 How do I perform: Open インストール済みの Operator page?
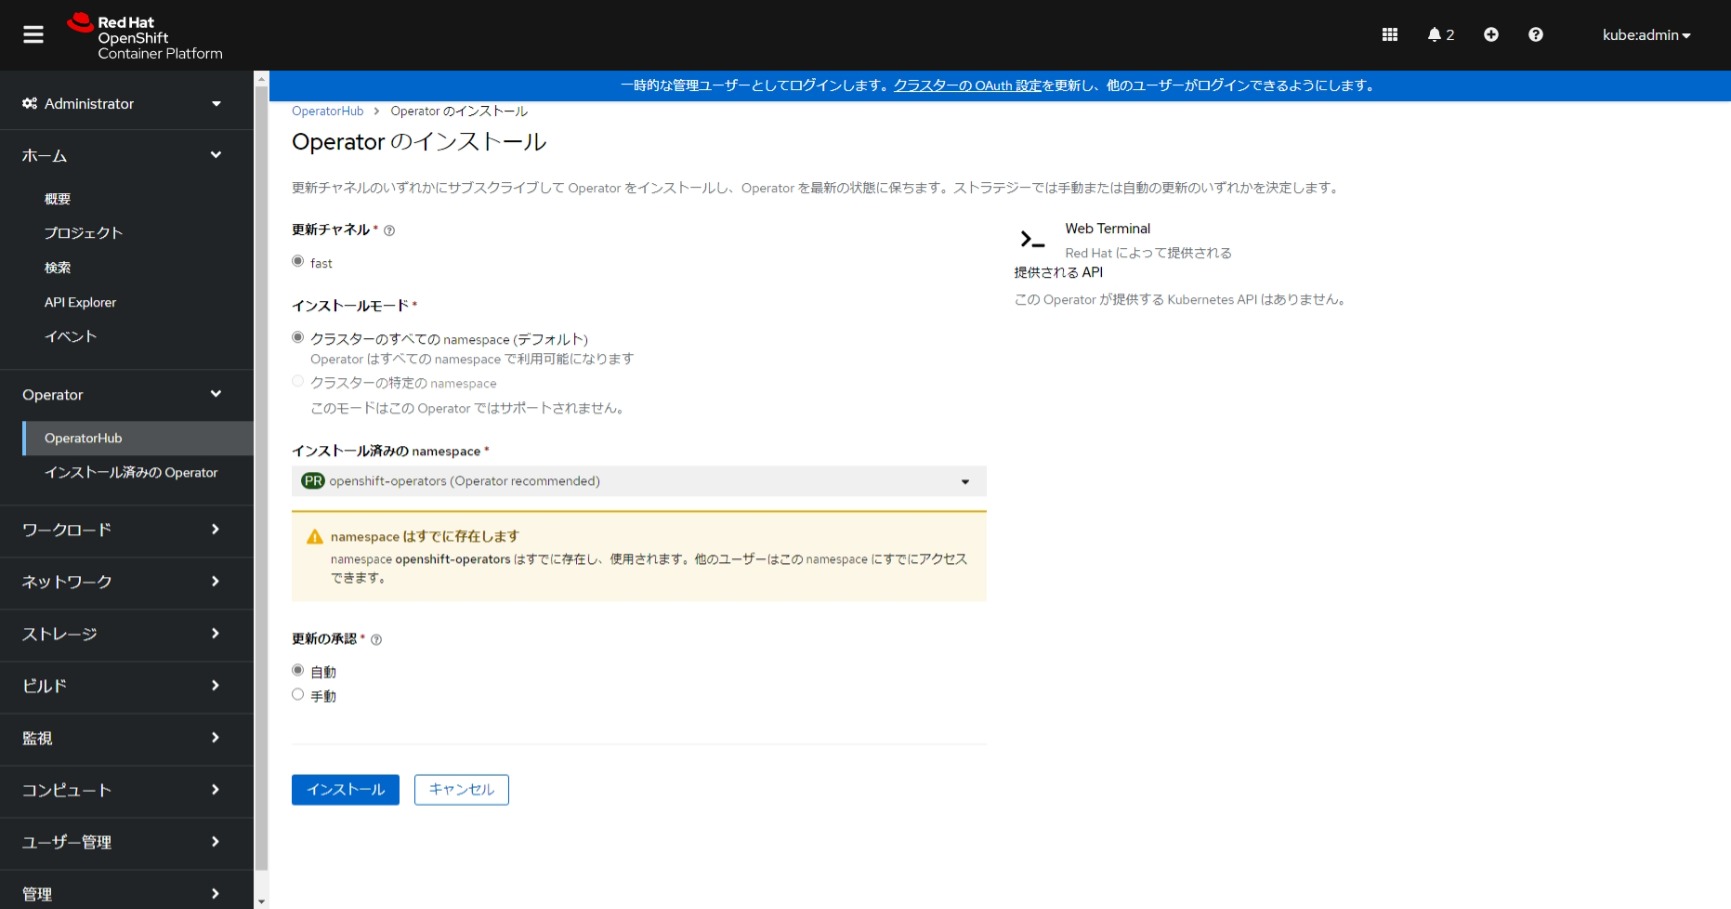tap(132, 472)
